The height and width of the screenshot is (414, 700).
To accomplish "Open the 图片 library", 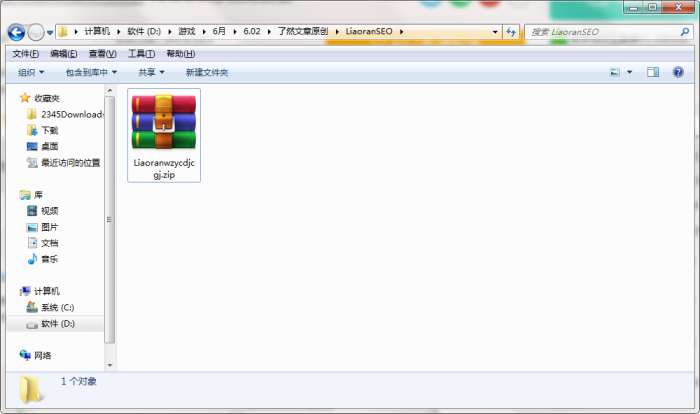I will [x=50, y=227].
